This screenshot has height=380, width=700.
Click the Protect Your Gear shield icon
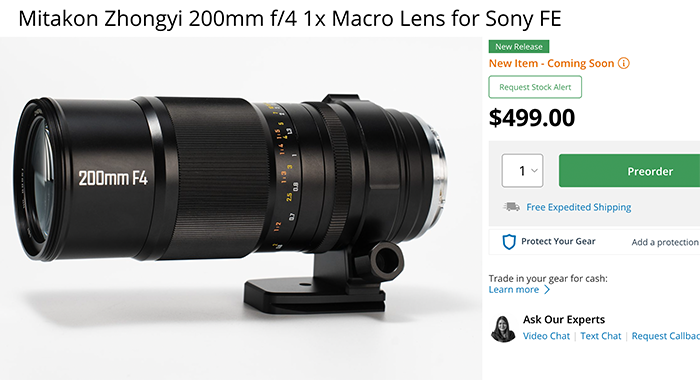(x=509, y=242)
